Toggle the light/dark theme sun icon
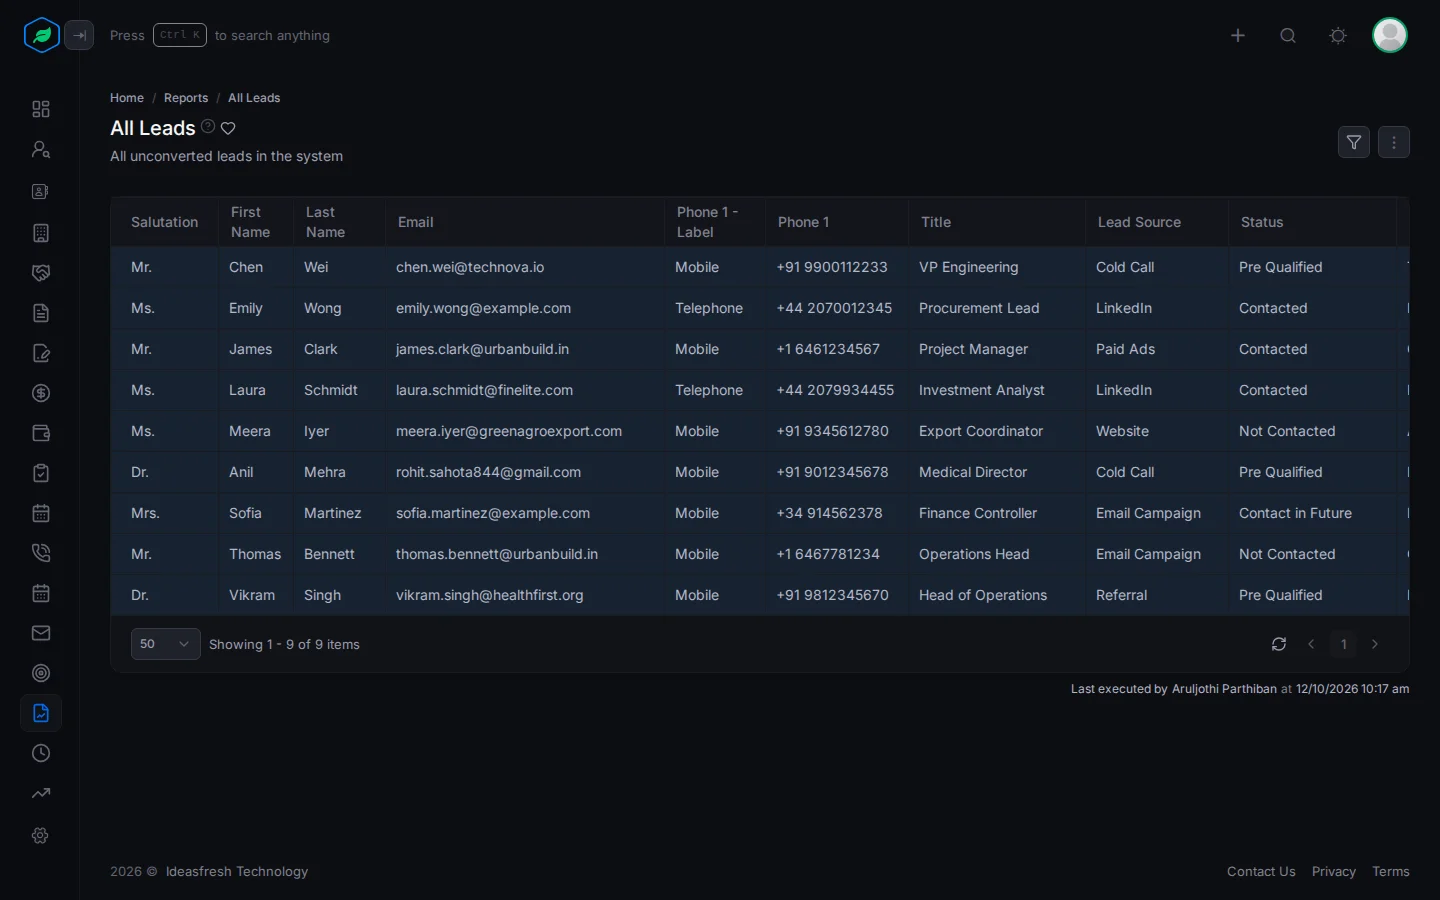Screen dimensions: 1440x900 click(1338, 36)
